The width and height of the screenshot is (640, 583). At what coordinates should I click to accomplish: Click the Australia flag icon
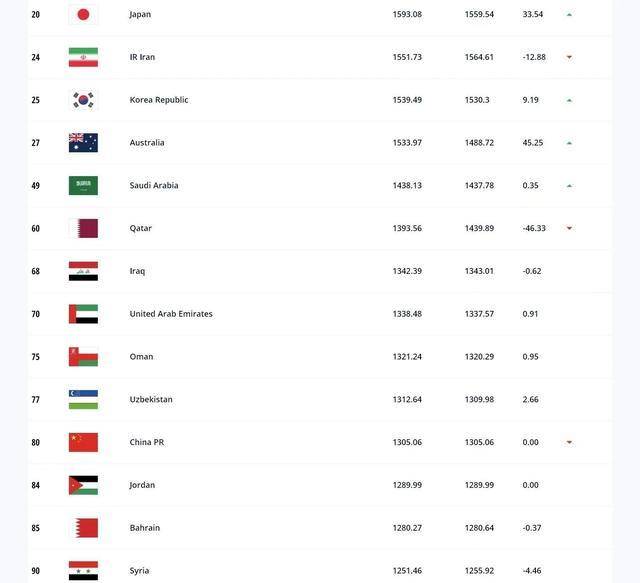point(83,143)
